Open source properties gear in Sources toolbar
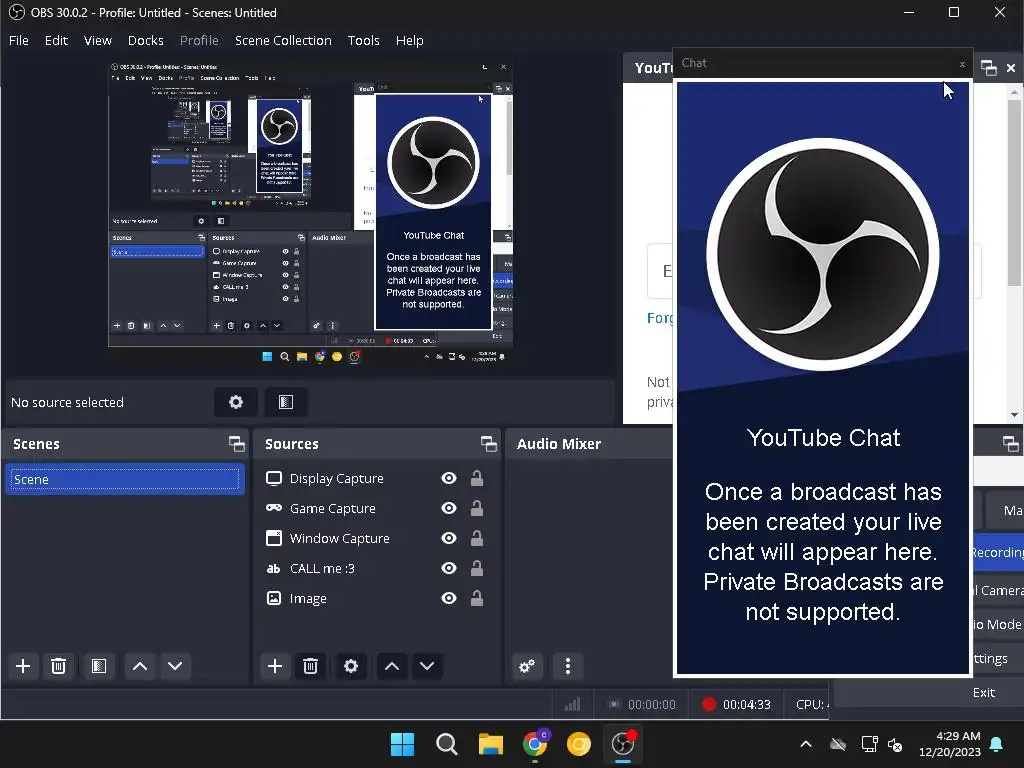The height and width of the screenshot is (768, 1024). (351, 666)
